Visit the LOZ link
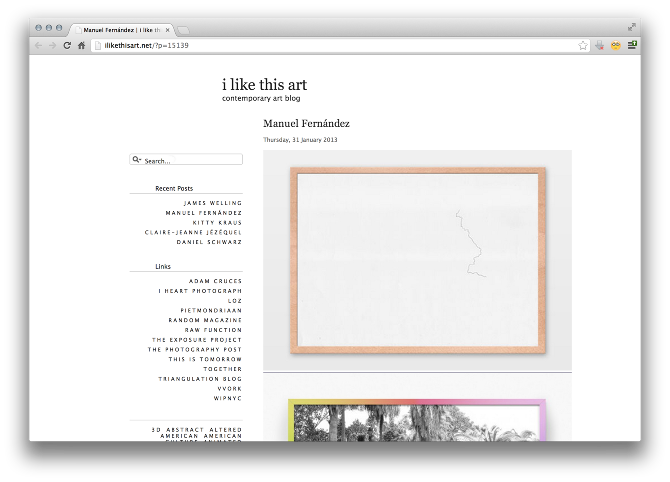The height and width of the screenshot is (482, 670). coord(235,301)
